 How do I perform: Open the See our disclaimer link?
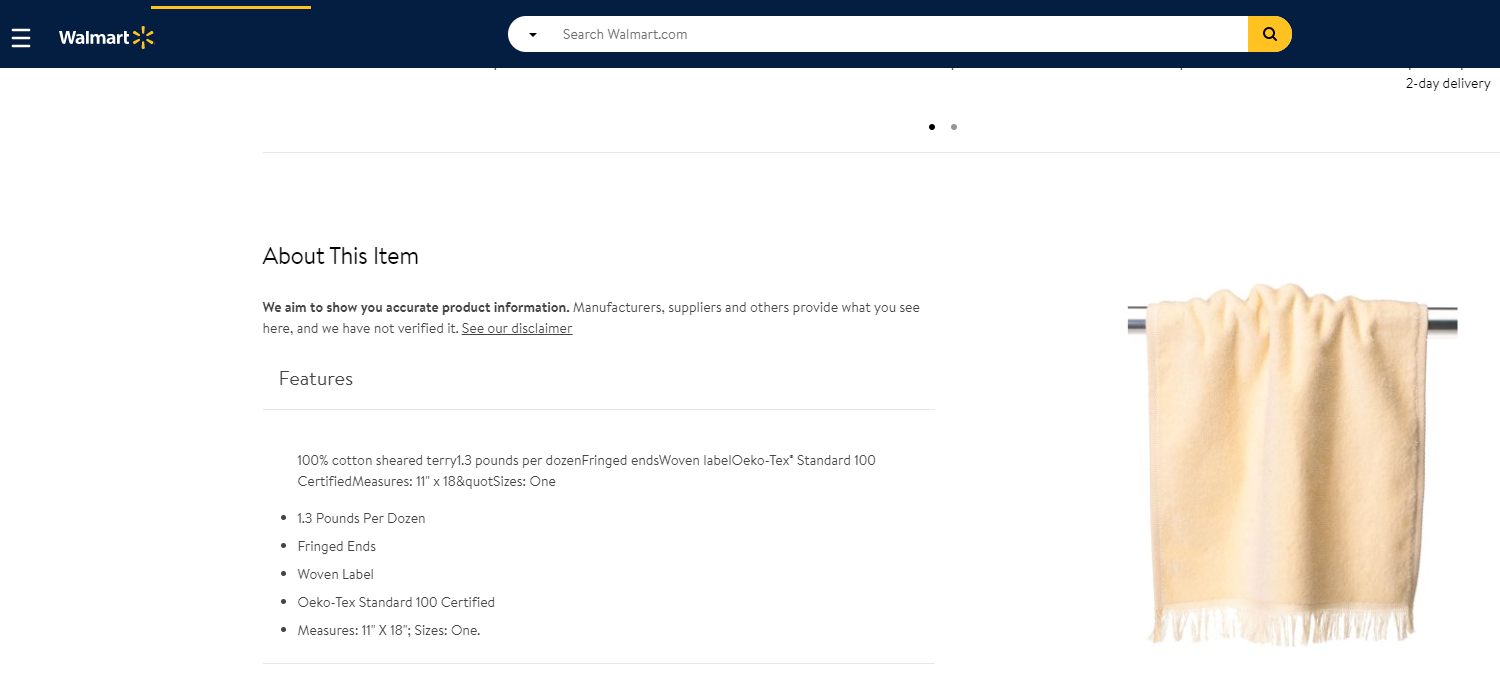pyautogui.click(x=517, y=328)
